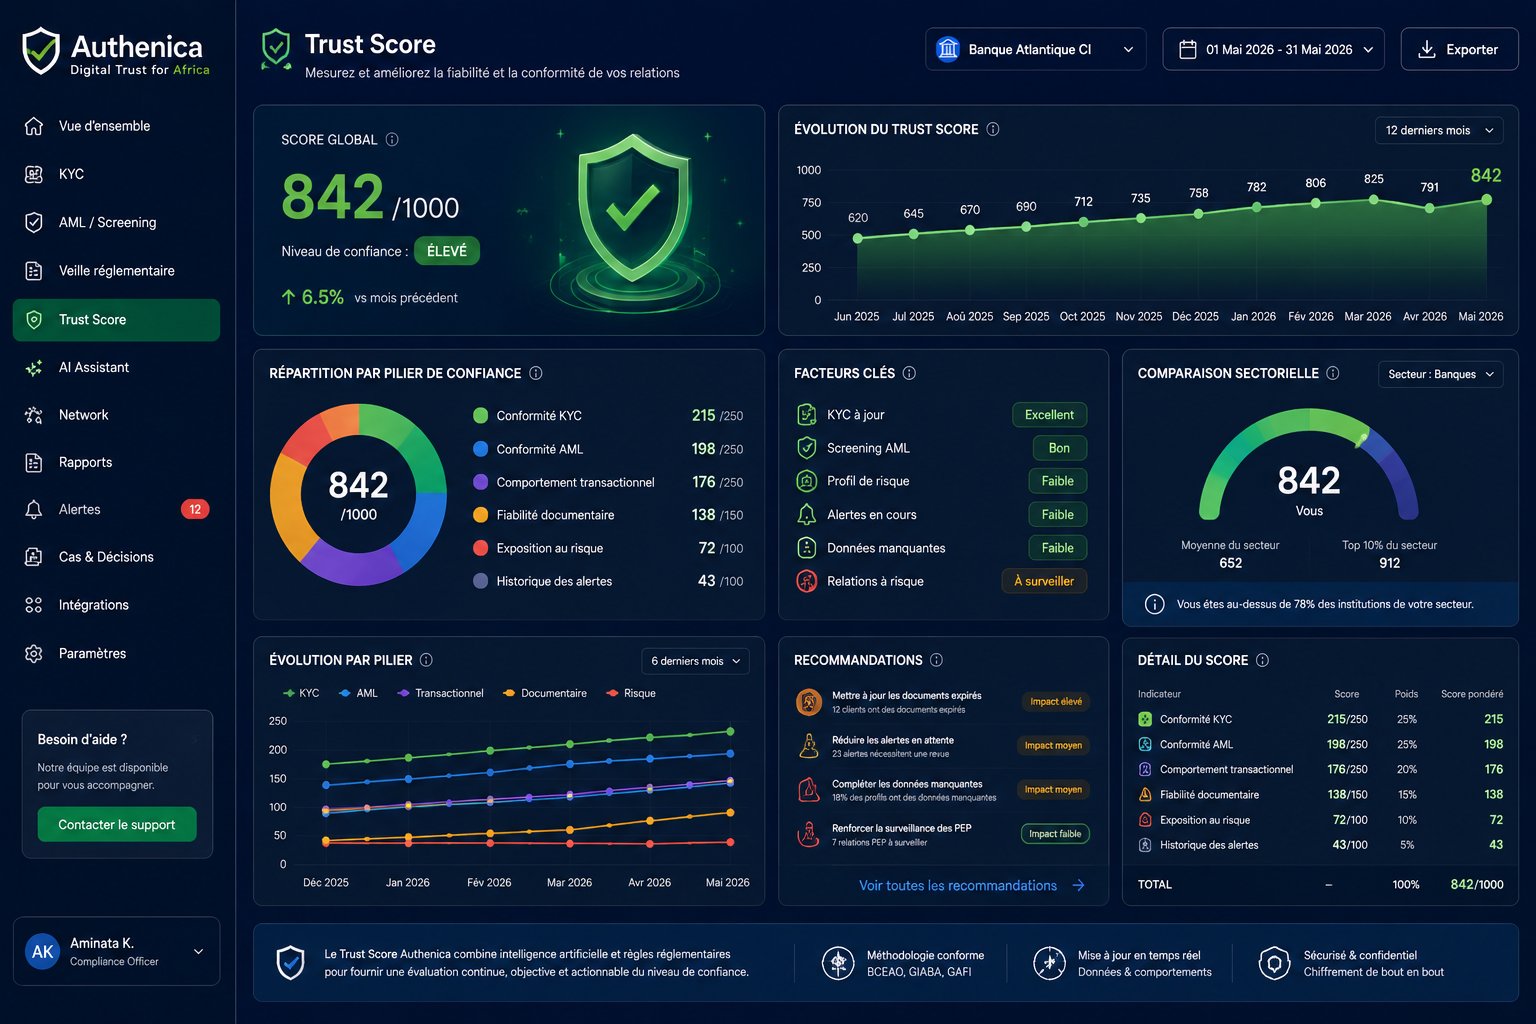Click the red 12 alerts badge
Image resolution: width=1536 pixels, height=1024 pixels.
195,509
